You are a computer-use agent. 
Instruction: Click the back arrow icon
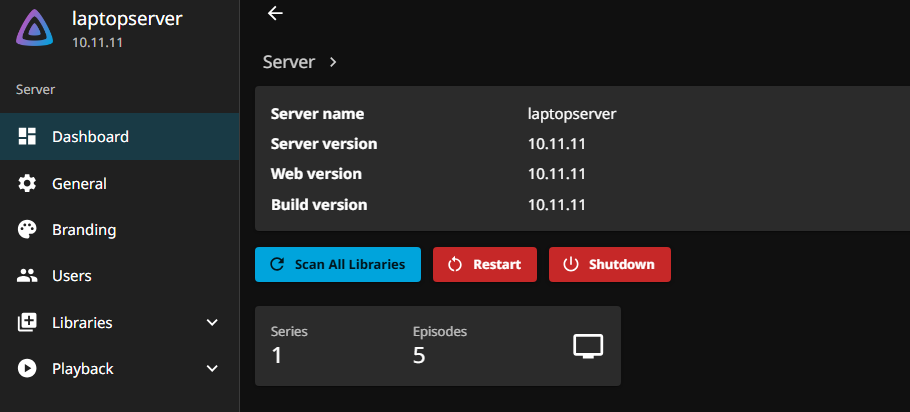[275, 13]
